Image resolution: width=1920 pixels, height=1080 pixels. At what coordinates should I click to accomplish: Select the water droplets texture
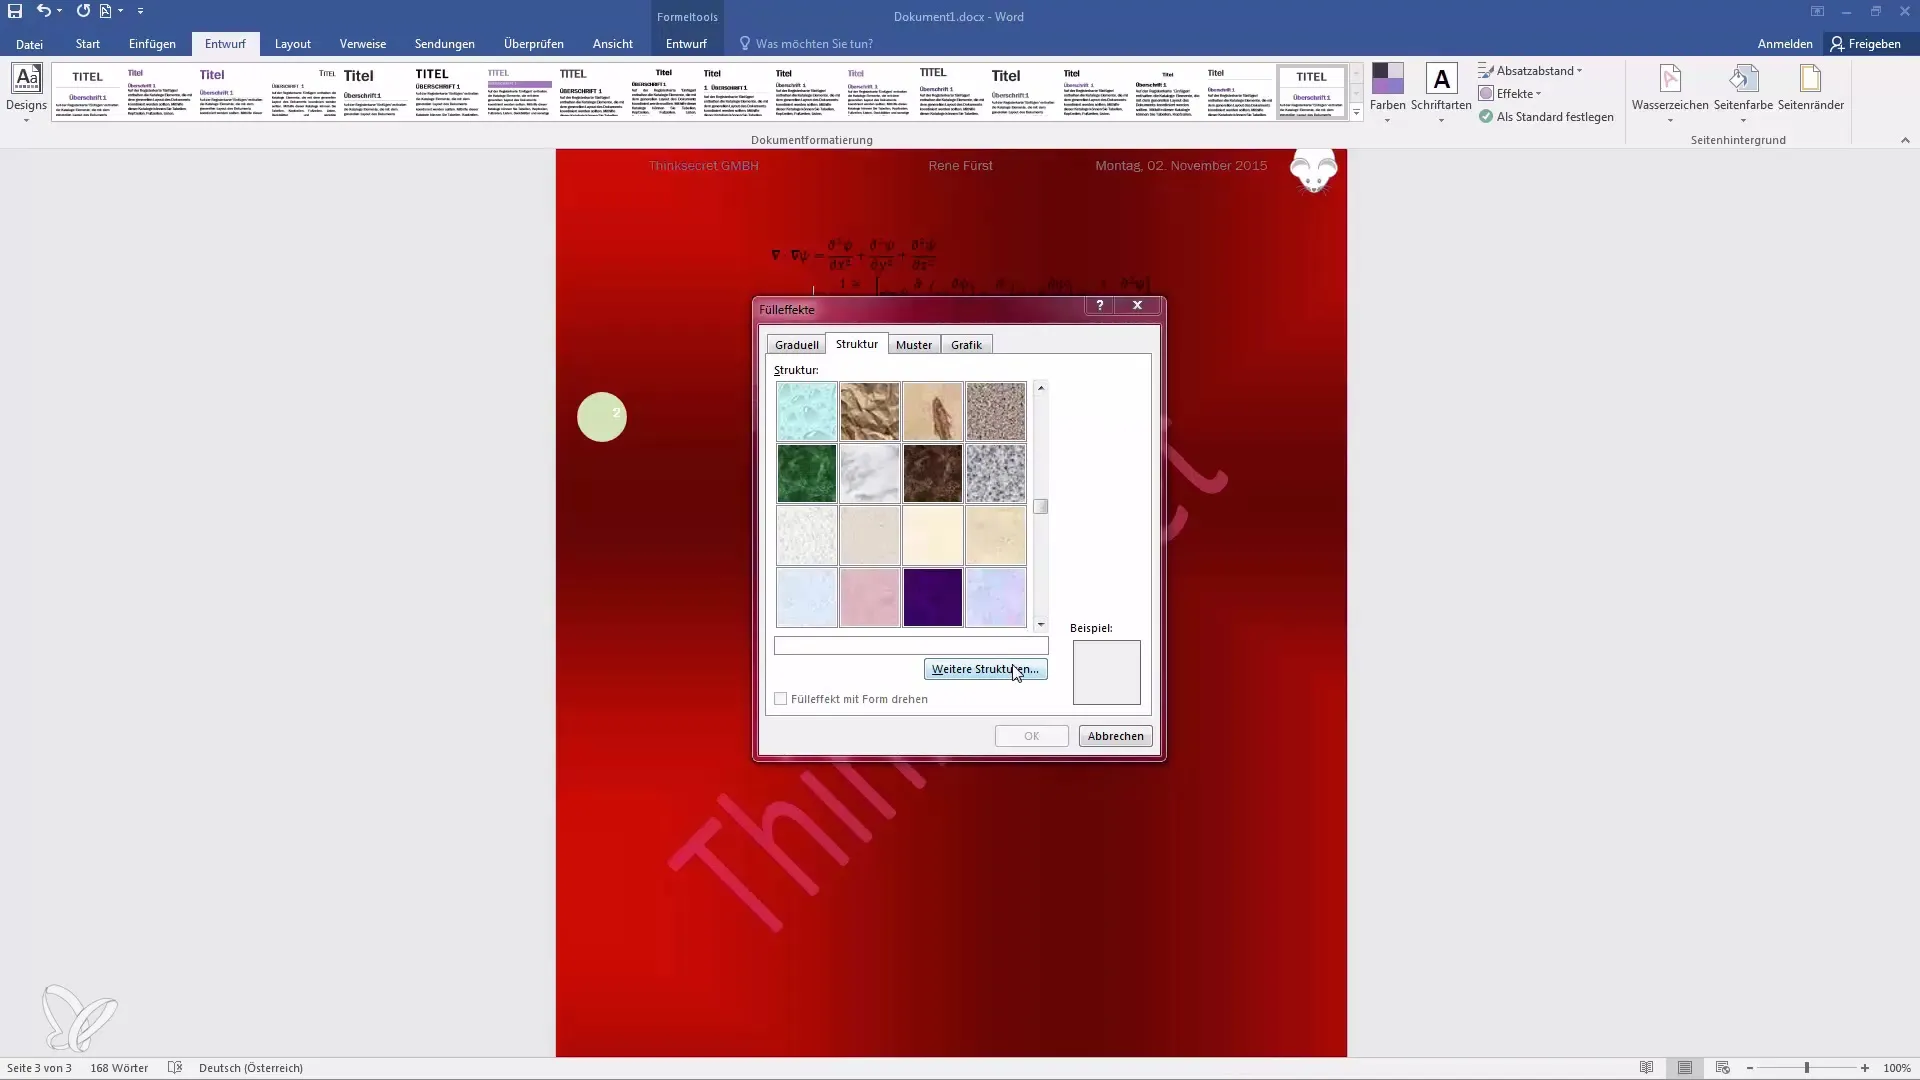point(807,411)
